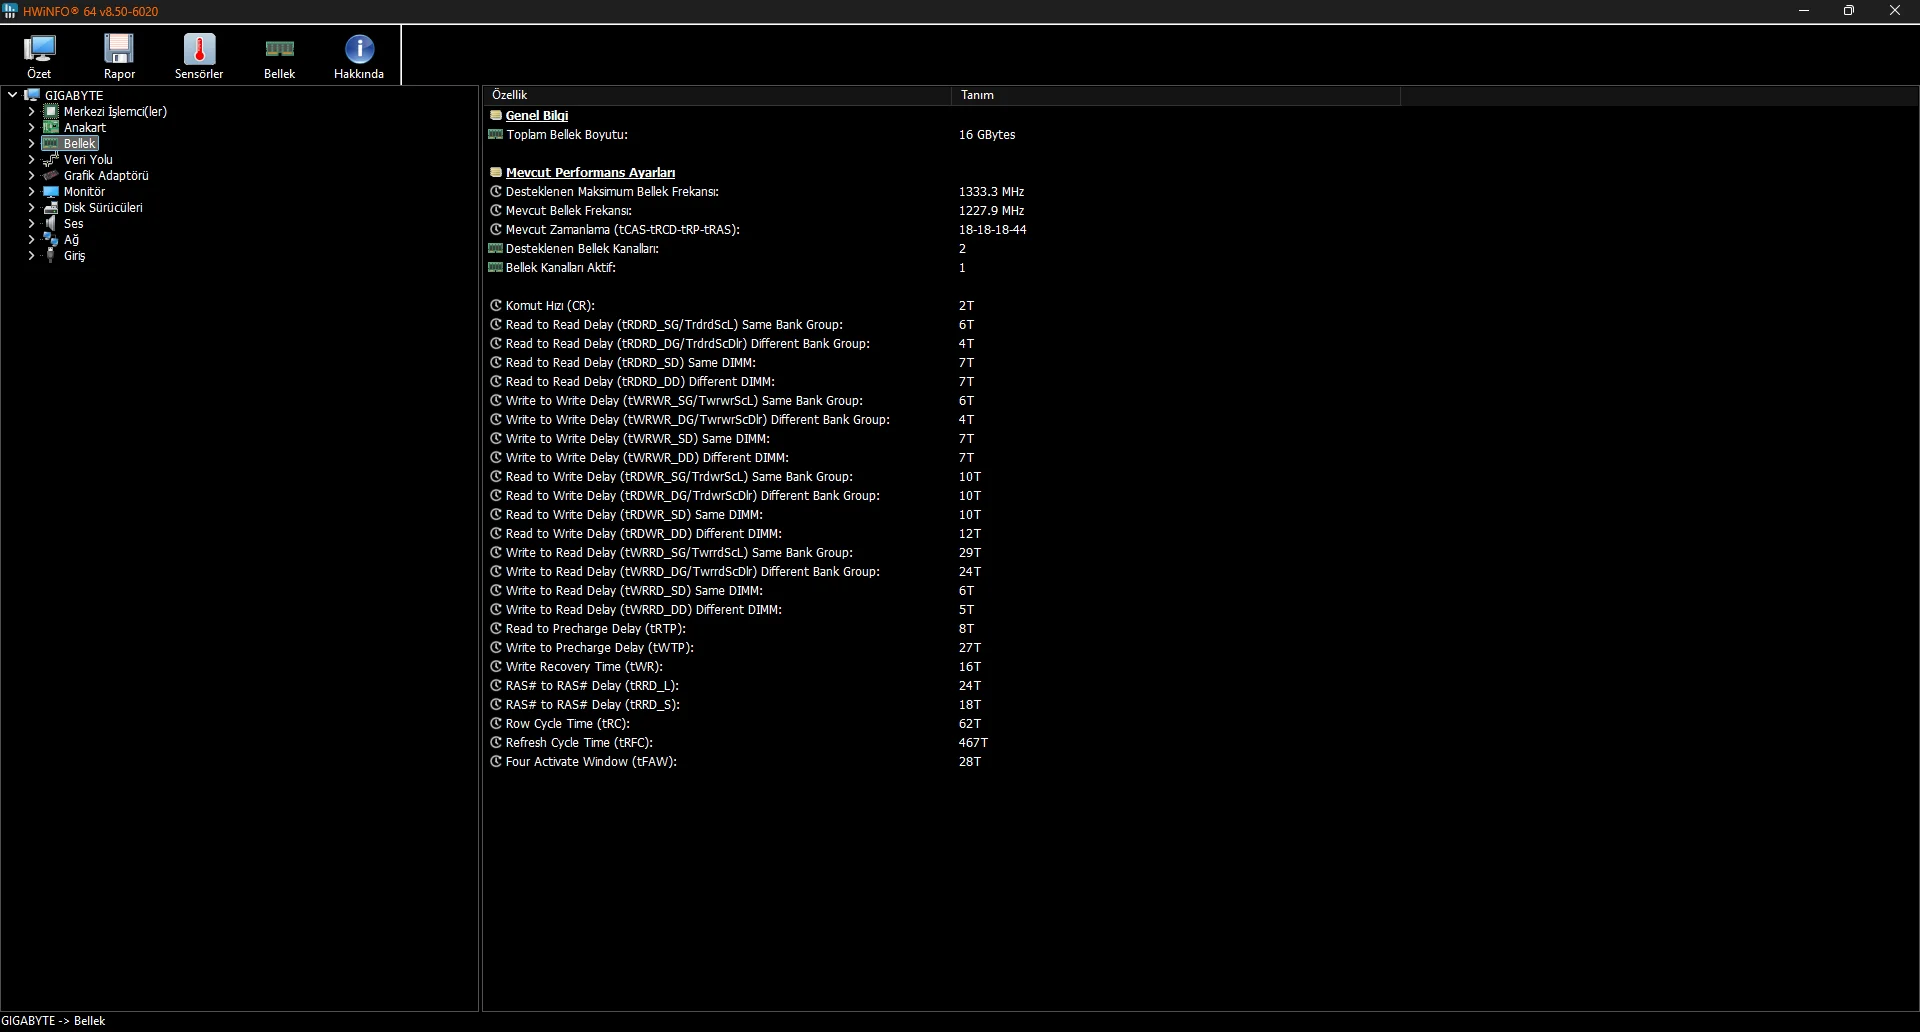Click the Four Activate Window (tFAW) clock icon
Viewport: 1920px width, 1032px height.
pyautogui.click(x=496, y=761)
